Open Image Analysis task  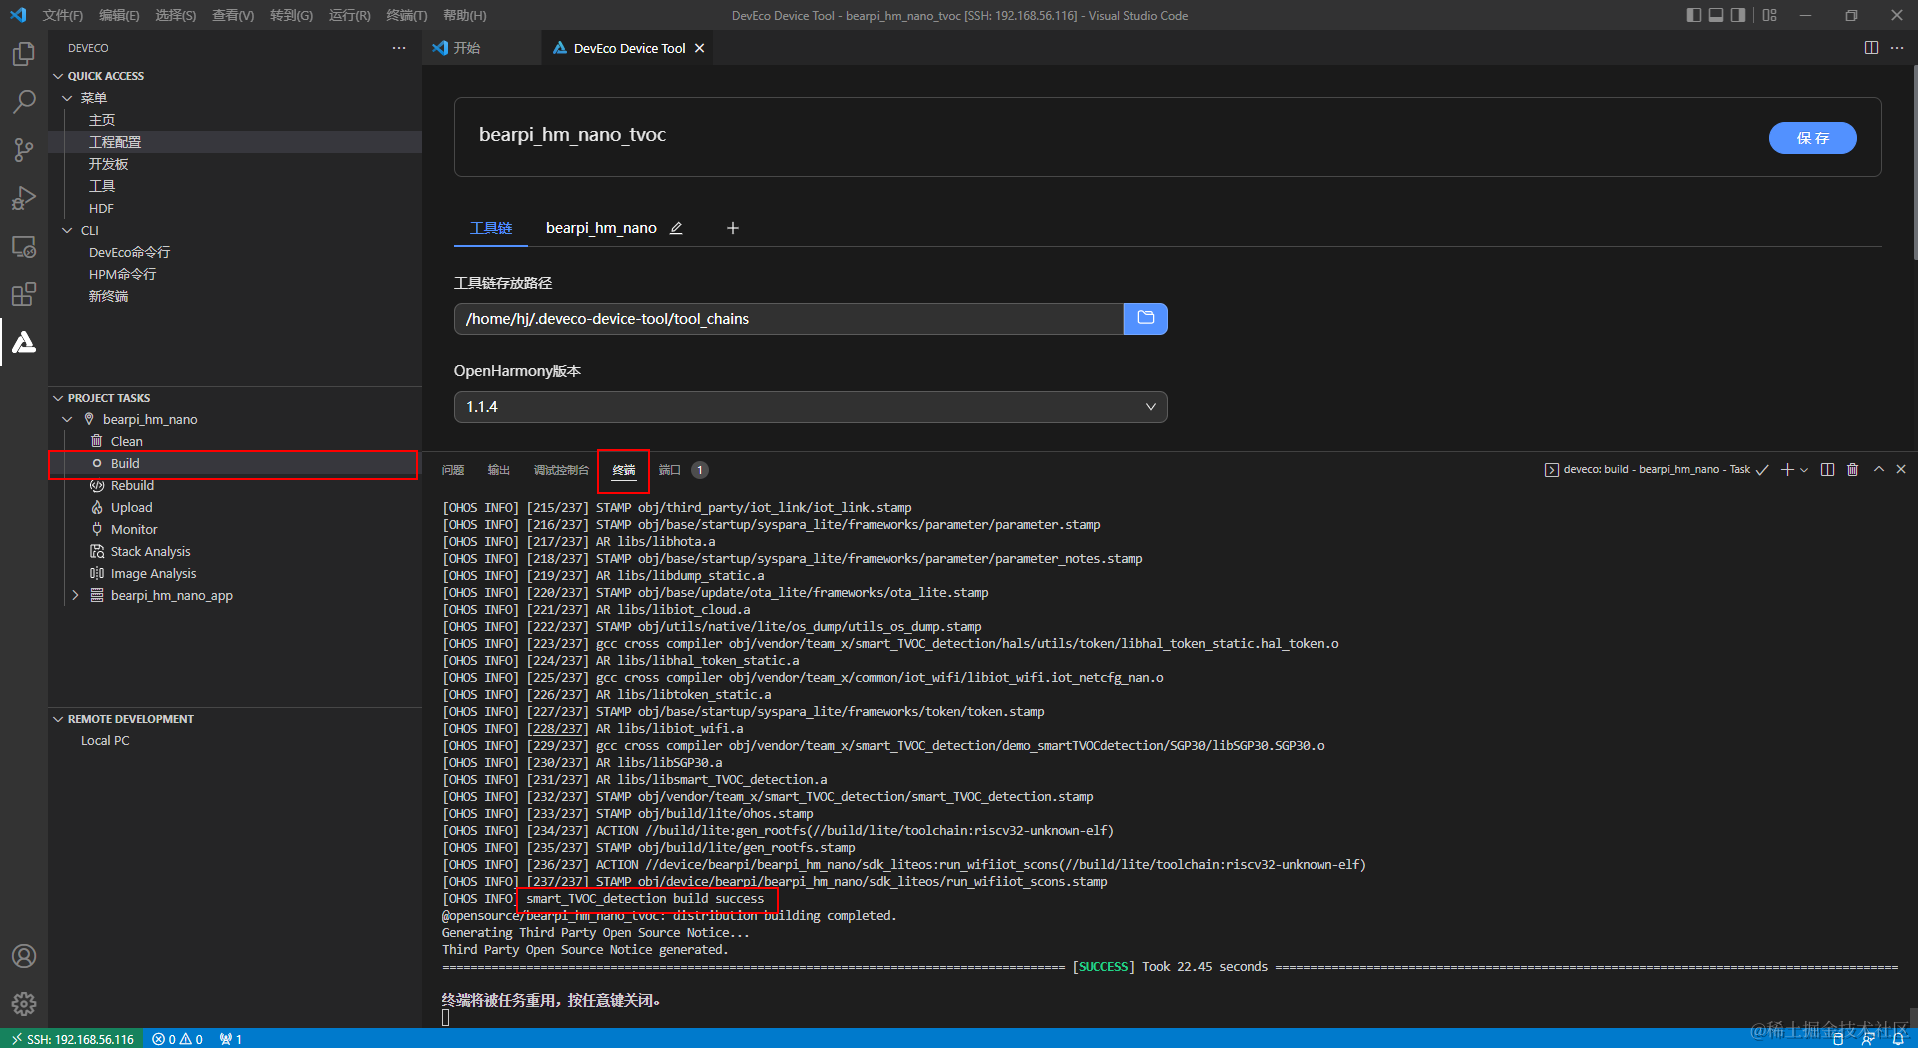click(x=234, y=574)
